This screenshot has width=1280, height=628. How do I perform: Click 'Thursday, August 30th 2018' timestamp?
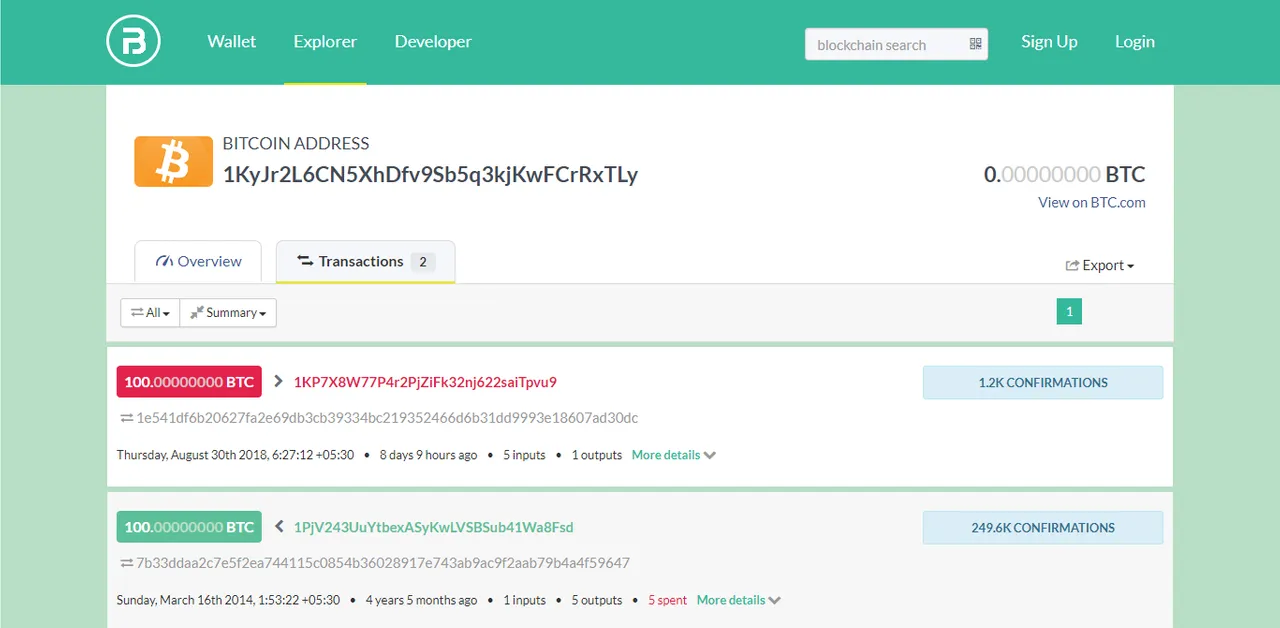coord(235,455)
